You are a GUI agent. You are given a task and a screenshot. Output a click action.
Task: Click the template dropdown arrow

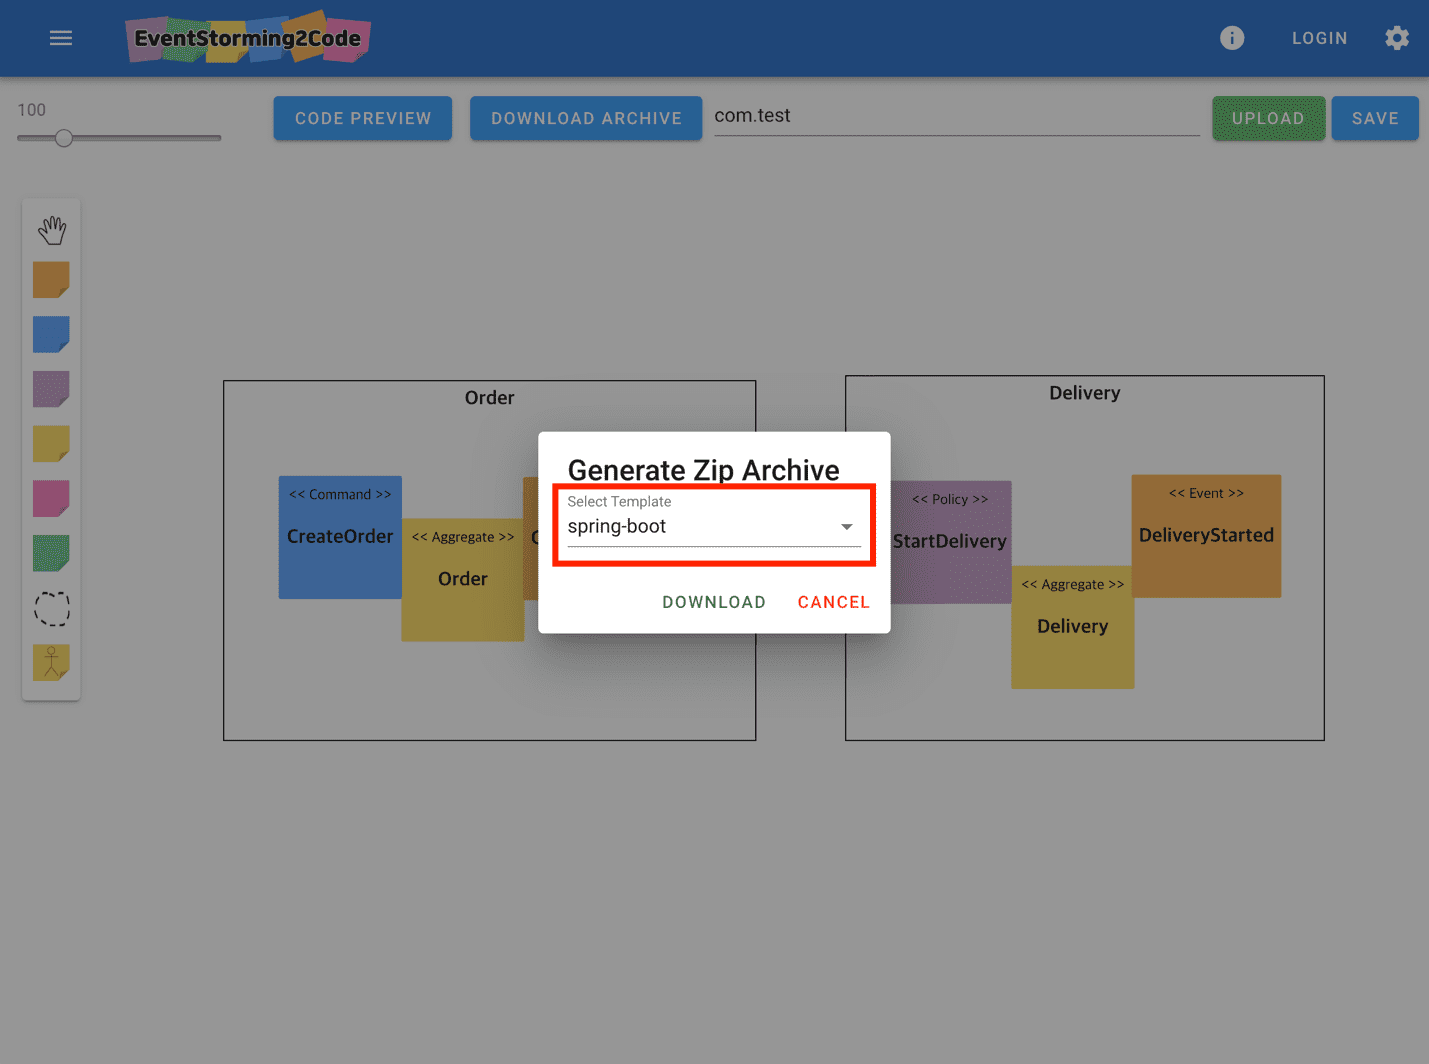tap(847, 527)
